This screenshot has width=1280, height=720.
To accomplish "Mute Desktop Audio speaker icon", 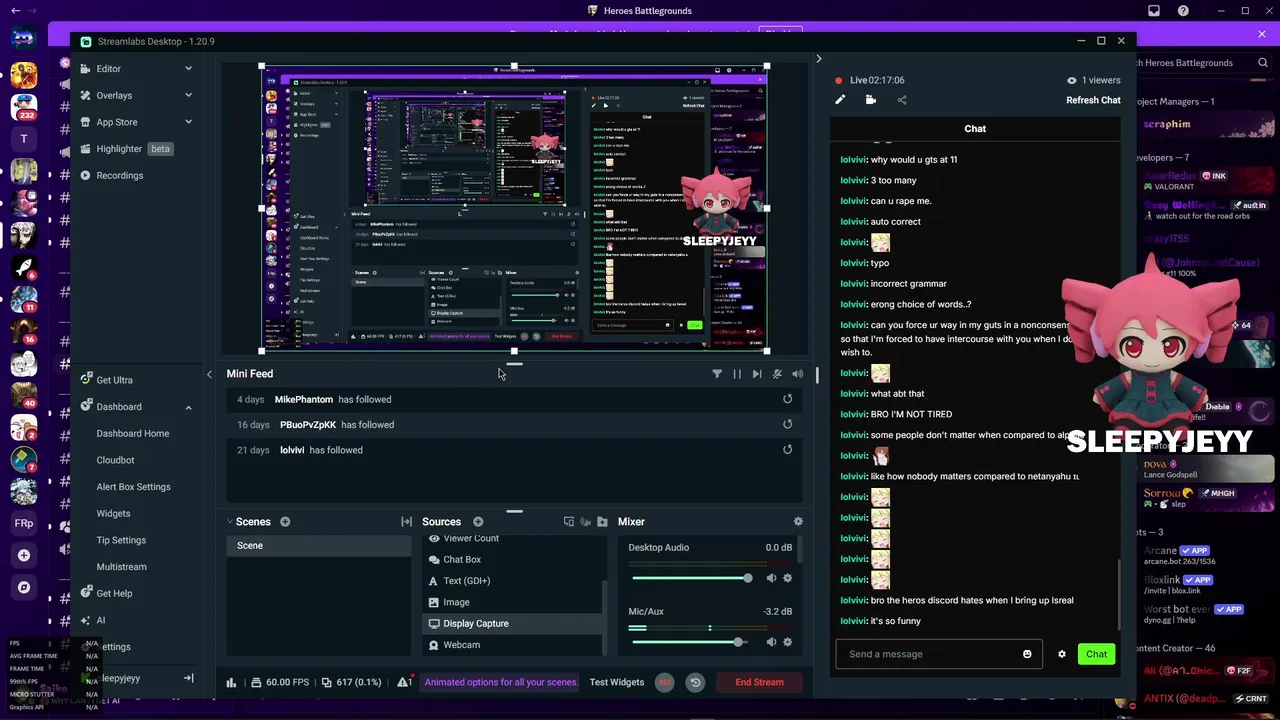I will pyautogui.click(x=771, y=578).
